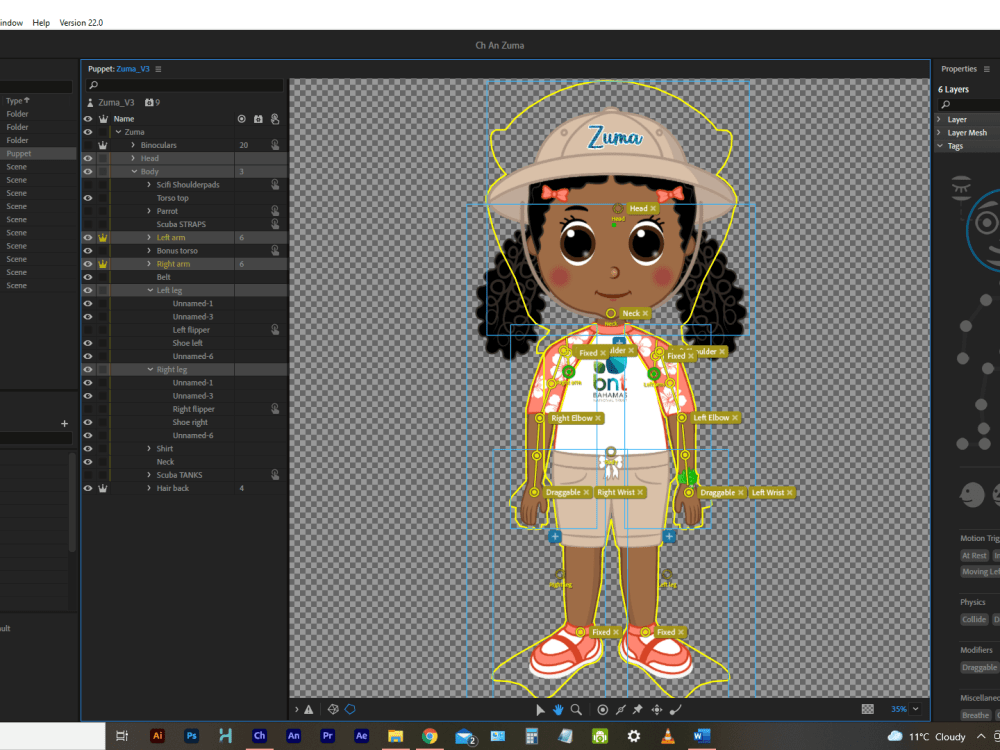Hide the Torso top layer
The width and height of the screenshot is (1000, 750).
click(88, 198)
